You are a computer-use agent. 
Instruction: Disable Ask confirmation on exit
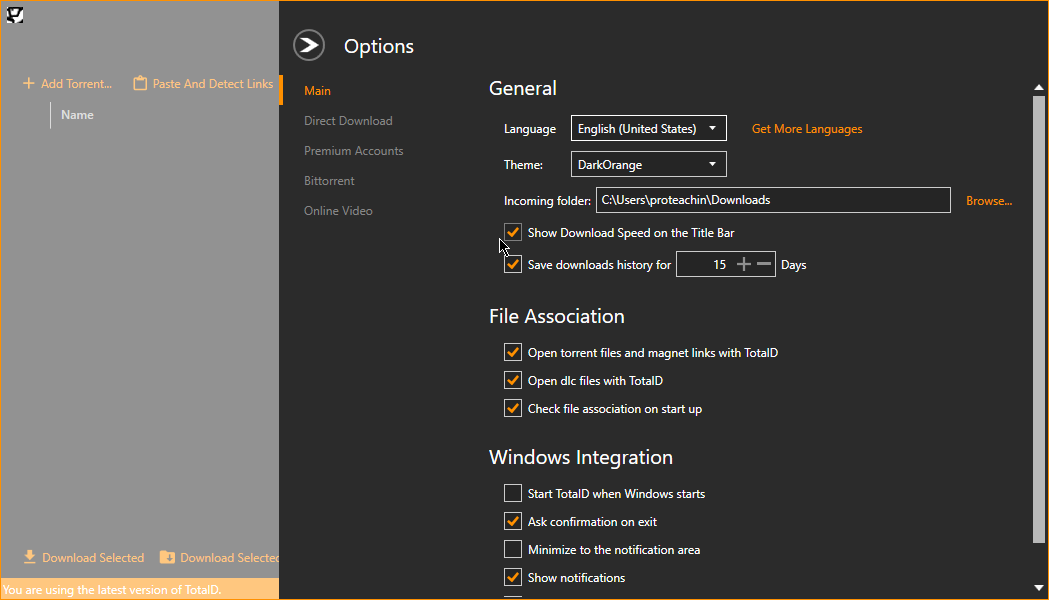click(513, 522)
